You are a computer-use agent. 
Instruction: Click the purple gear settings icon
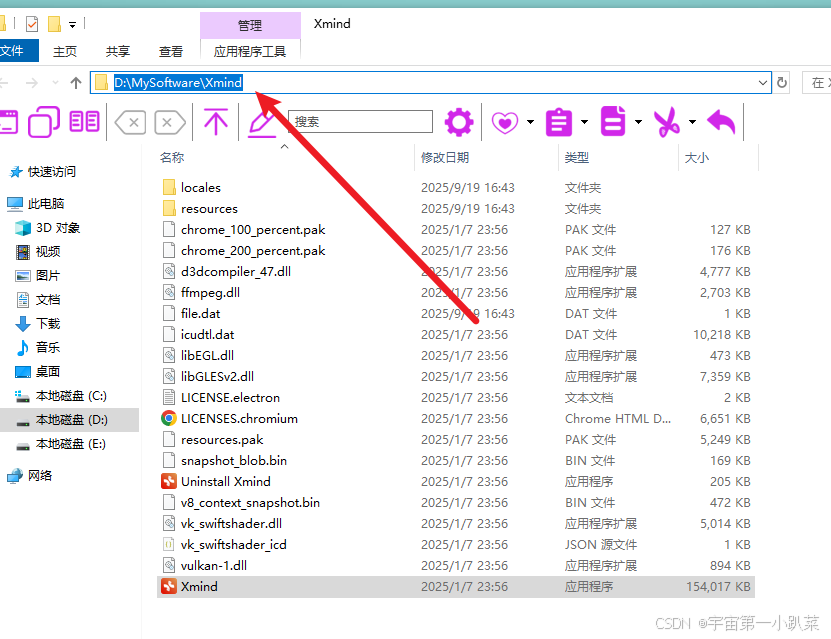[x=458, y=122]
